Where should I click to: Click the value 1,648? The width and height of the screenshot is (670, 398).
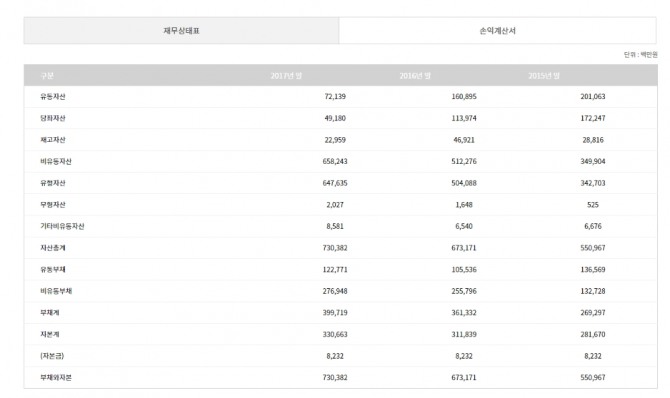(464, 205)
